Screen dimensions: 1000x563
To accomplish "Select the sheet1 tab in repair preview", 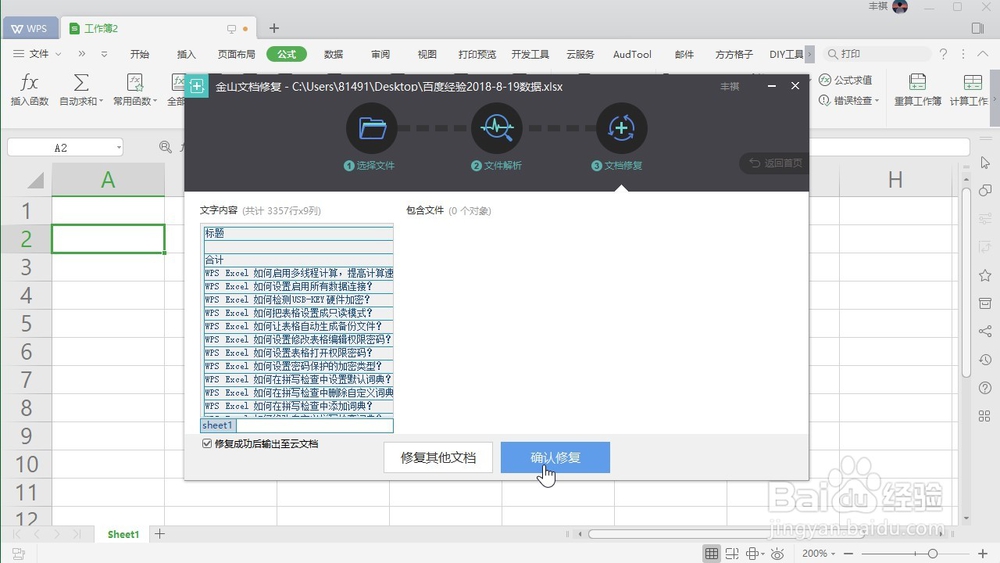I will pyautogui.click(x=217, y=425).
